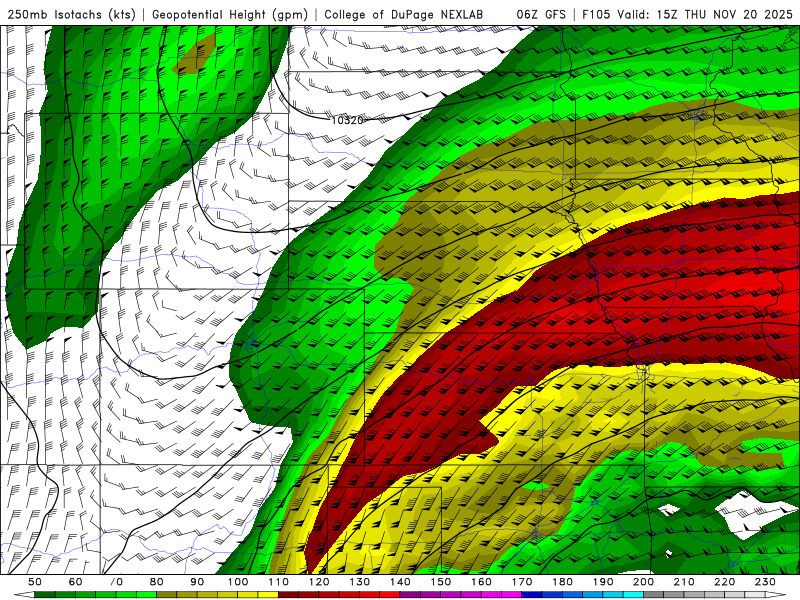This screenshot has width=800, height=600.
Task: Click the bright yellow color bar segment before 110
Action: click(268, 595)
